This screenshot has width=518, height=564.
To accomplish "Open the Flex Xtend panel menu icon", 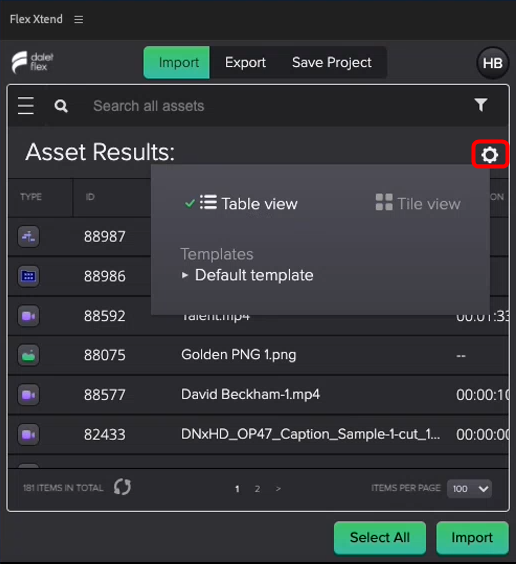I will click(x=78, y=19).
